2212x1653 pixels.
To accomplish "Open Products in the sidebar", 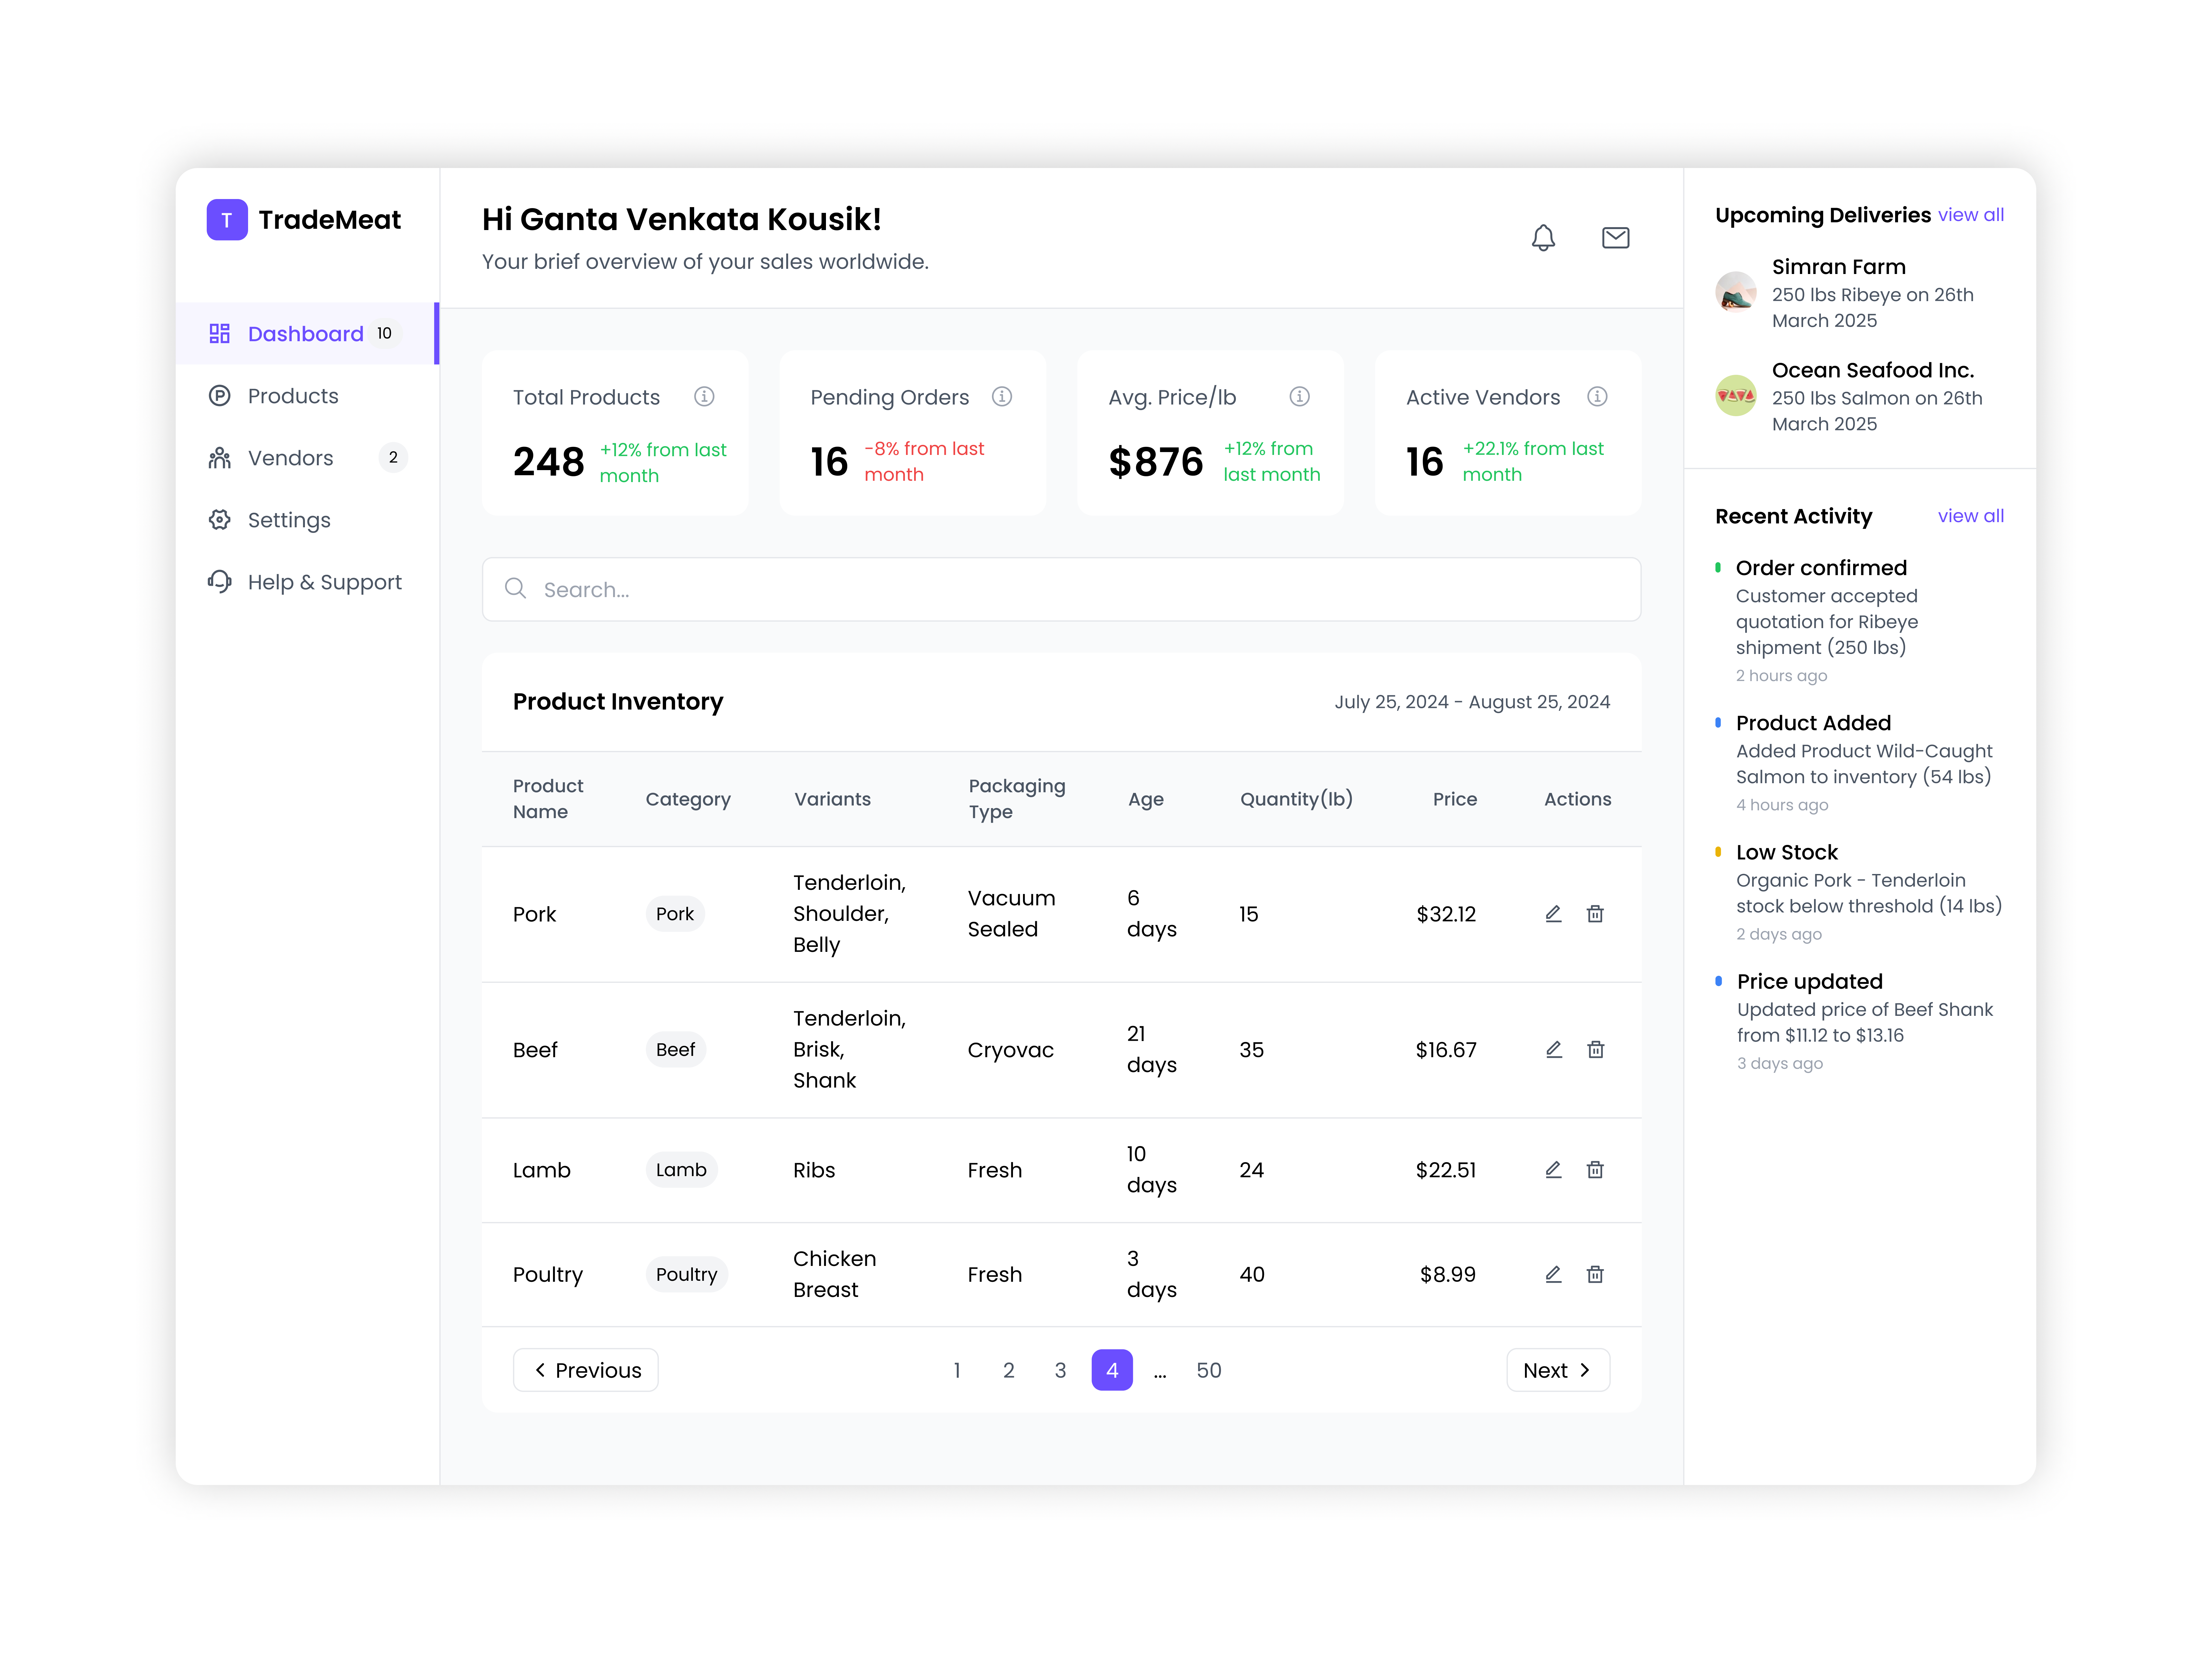I will point(293,396).
